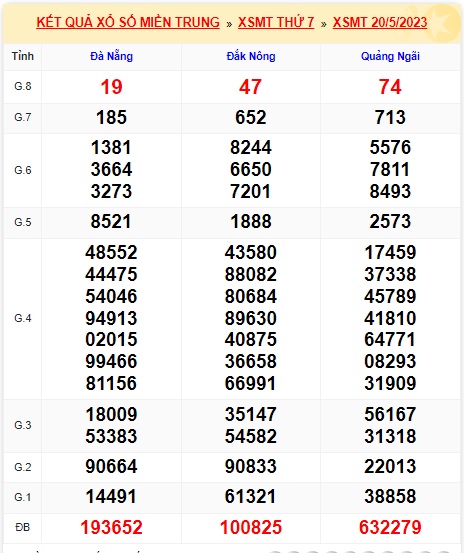Select Quảng Ngãi G.2 number 22013
The image size is (464, 553).
tap(390, 467)
